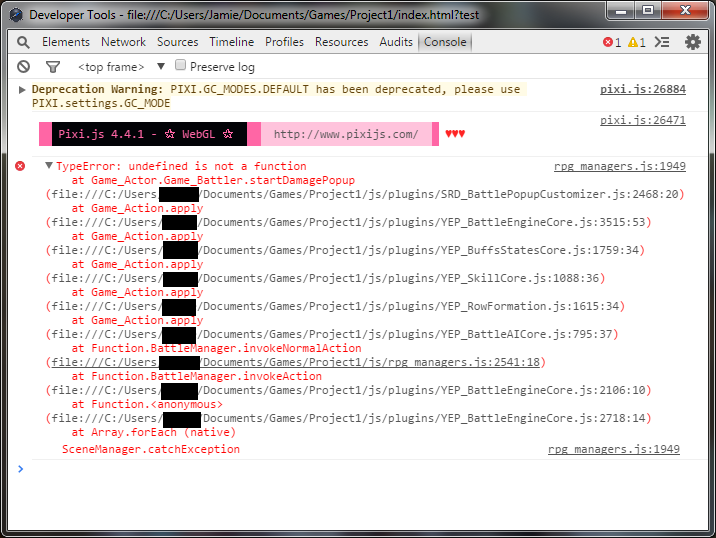
Task: Click the three red hearts
Action: pyautogui.click(x=455, y=134)
